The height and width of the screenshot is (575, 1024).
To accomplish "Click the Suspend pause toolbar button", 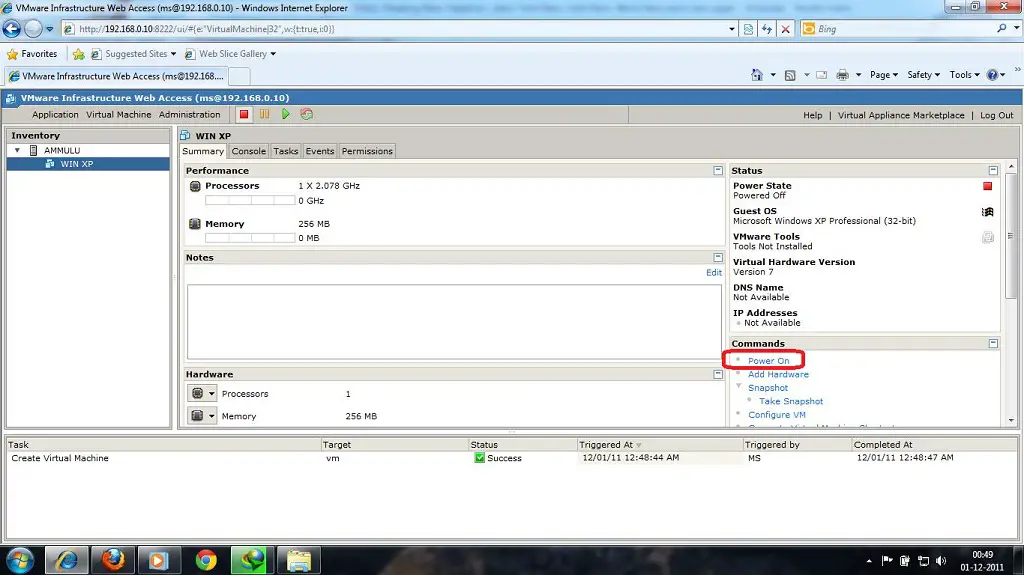I will [264, 114].
